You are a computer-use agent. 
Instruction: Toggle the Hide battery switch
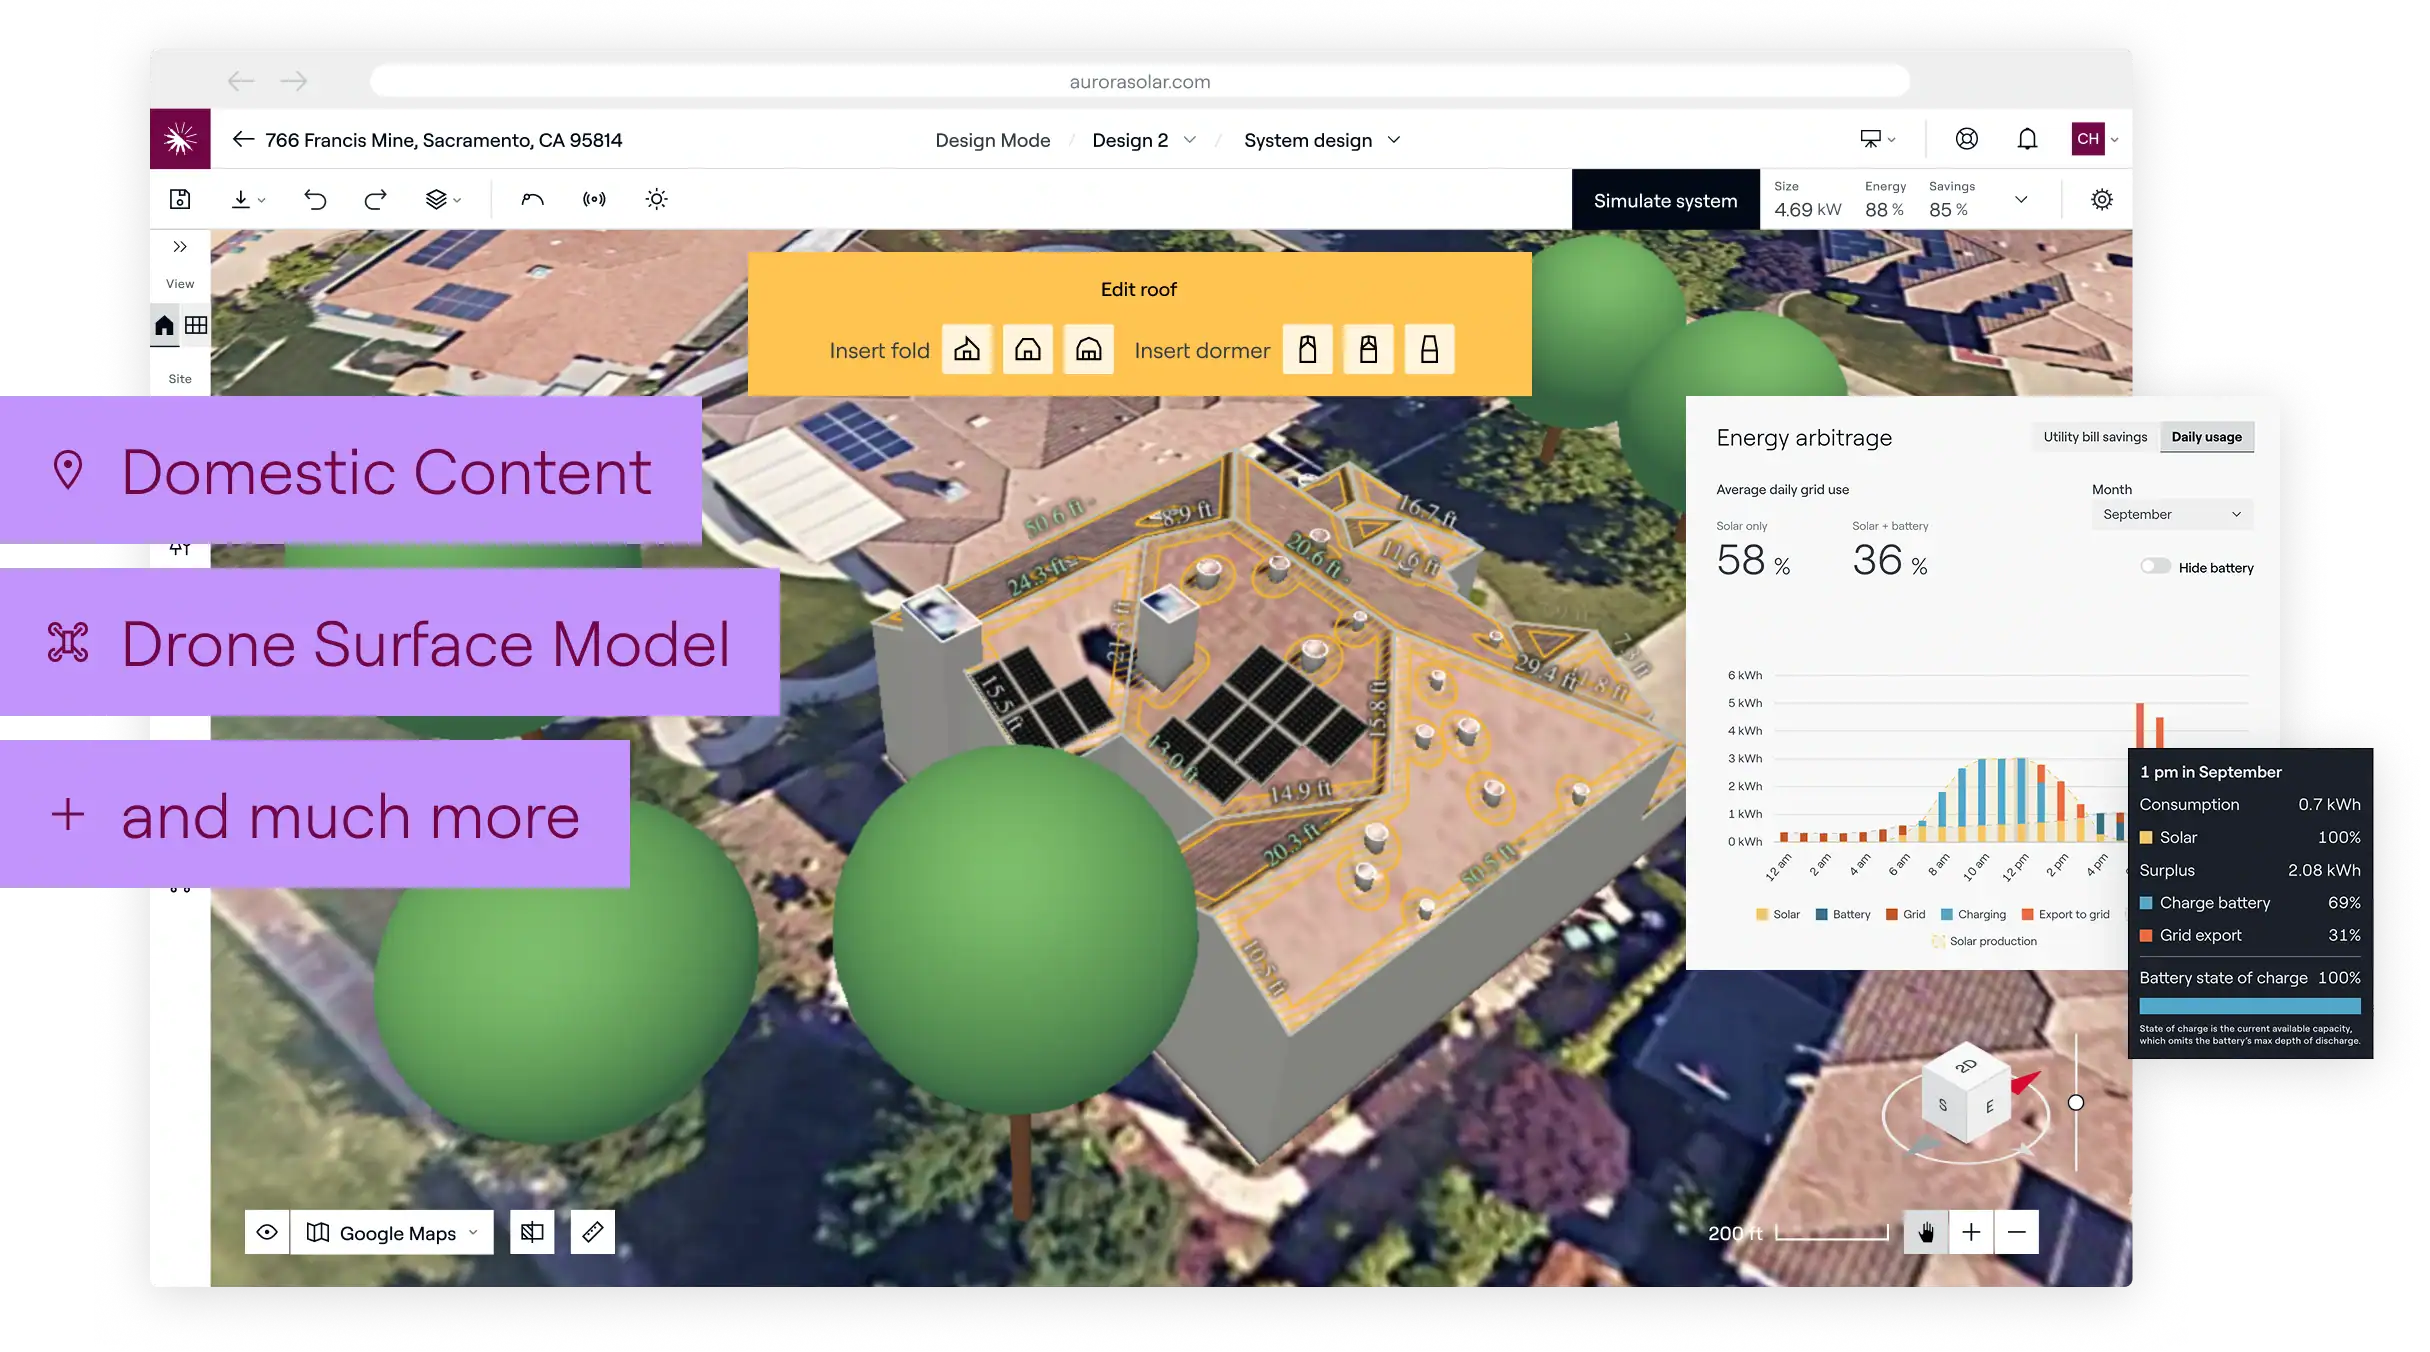(x=2155, y=567)
